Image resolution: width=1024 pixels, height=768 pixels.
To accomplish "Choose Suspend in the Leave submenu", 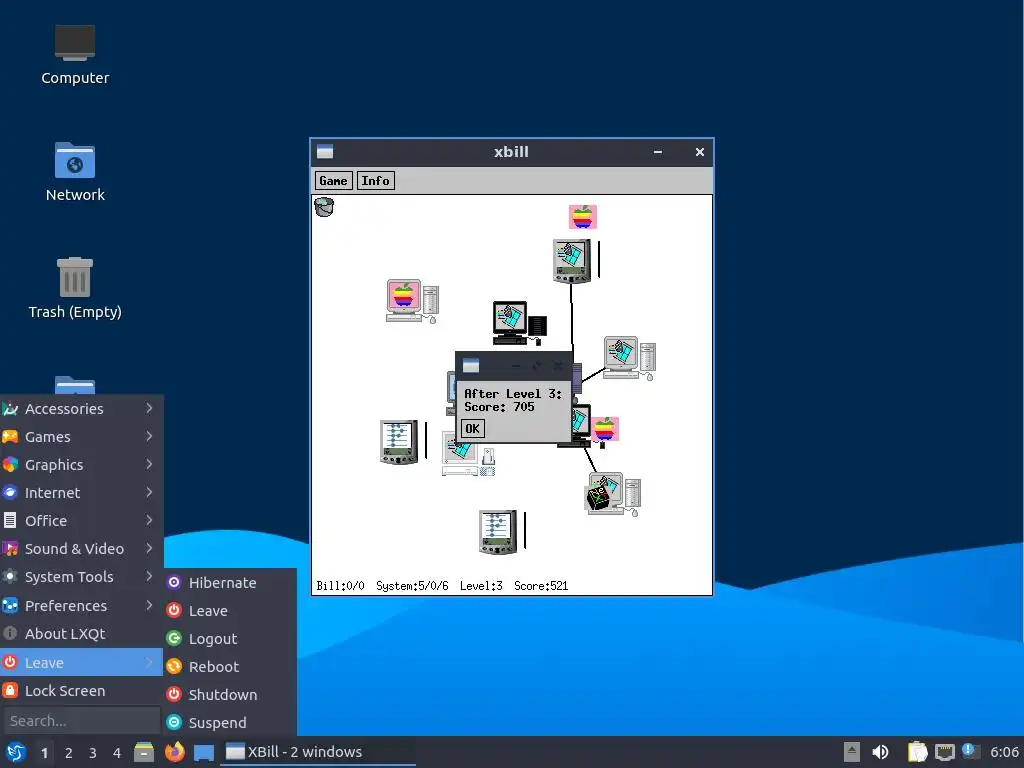I will click(231, 723).
